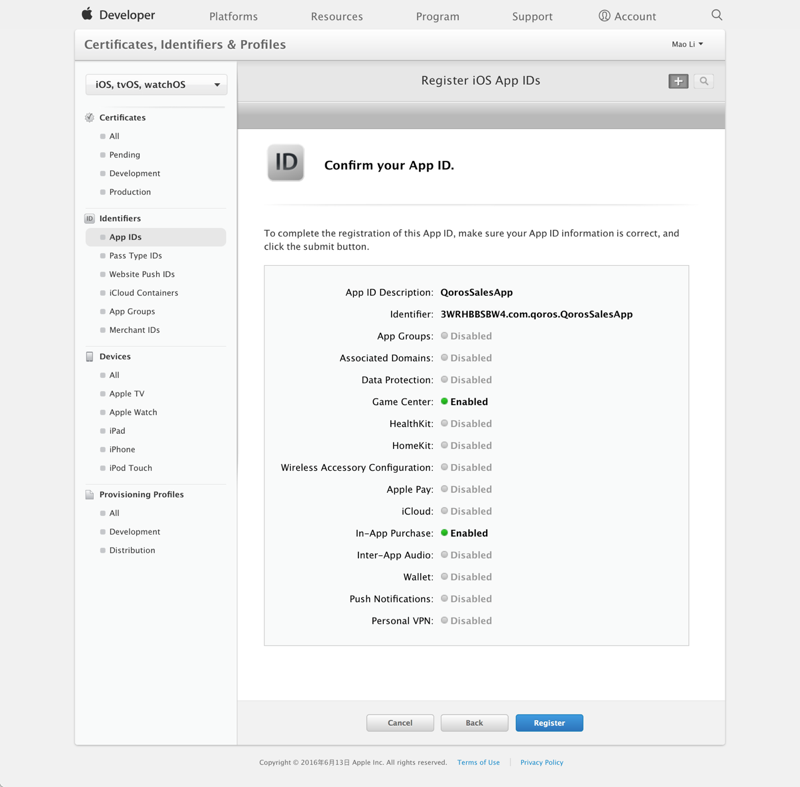800x787 pixels.
Task: Click the 3WRHBBSBW4.com.qoros.QorosSalesApp identifier
Action: [x=537, y=314]
